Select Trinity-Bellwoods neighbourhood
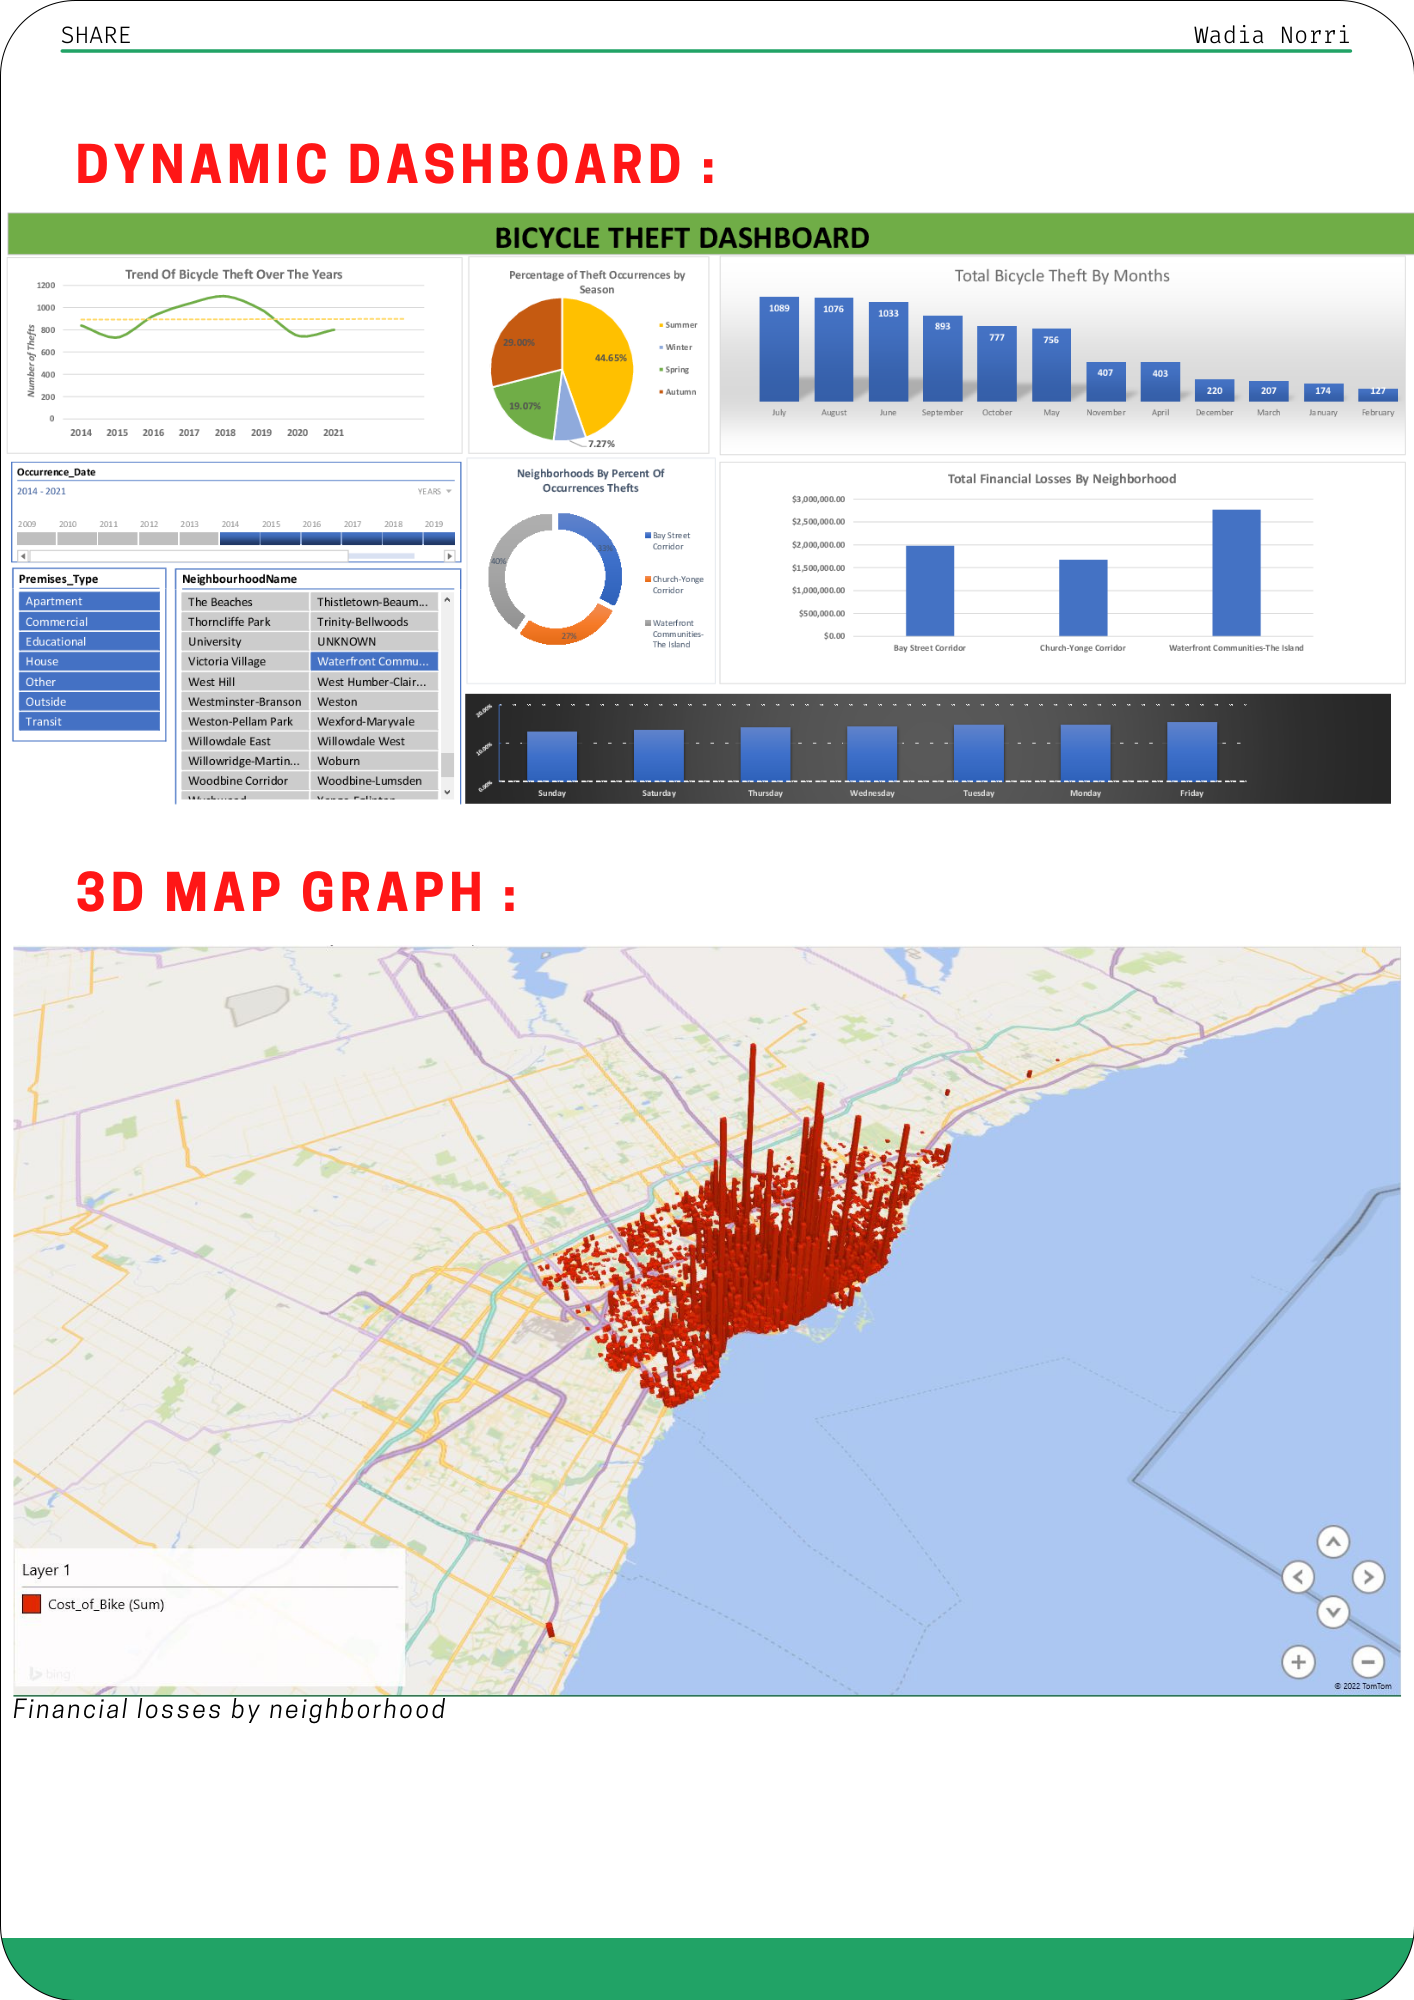 click(x=374, y=622)
